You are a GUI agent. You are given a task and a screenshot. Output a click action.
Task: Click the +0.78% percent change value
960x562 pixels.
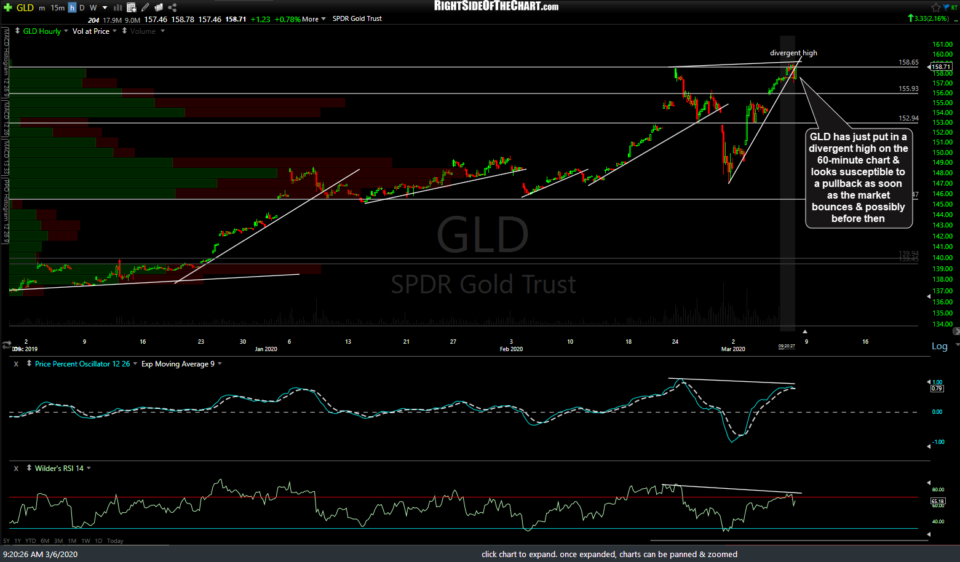tap(287, 19)
